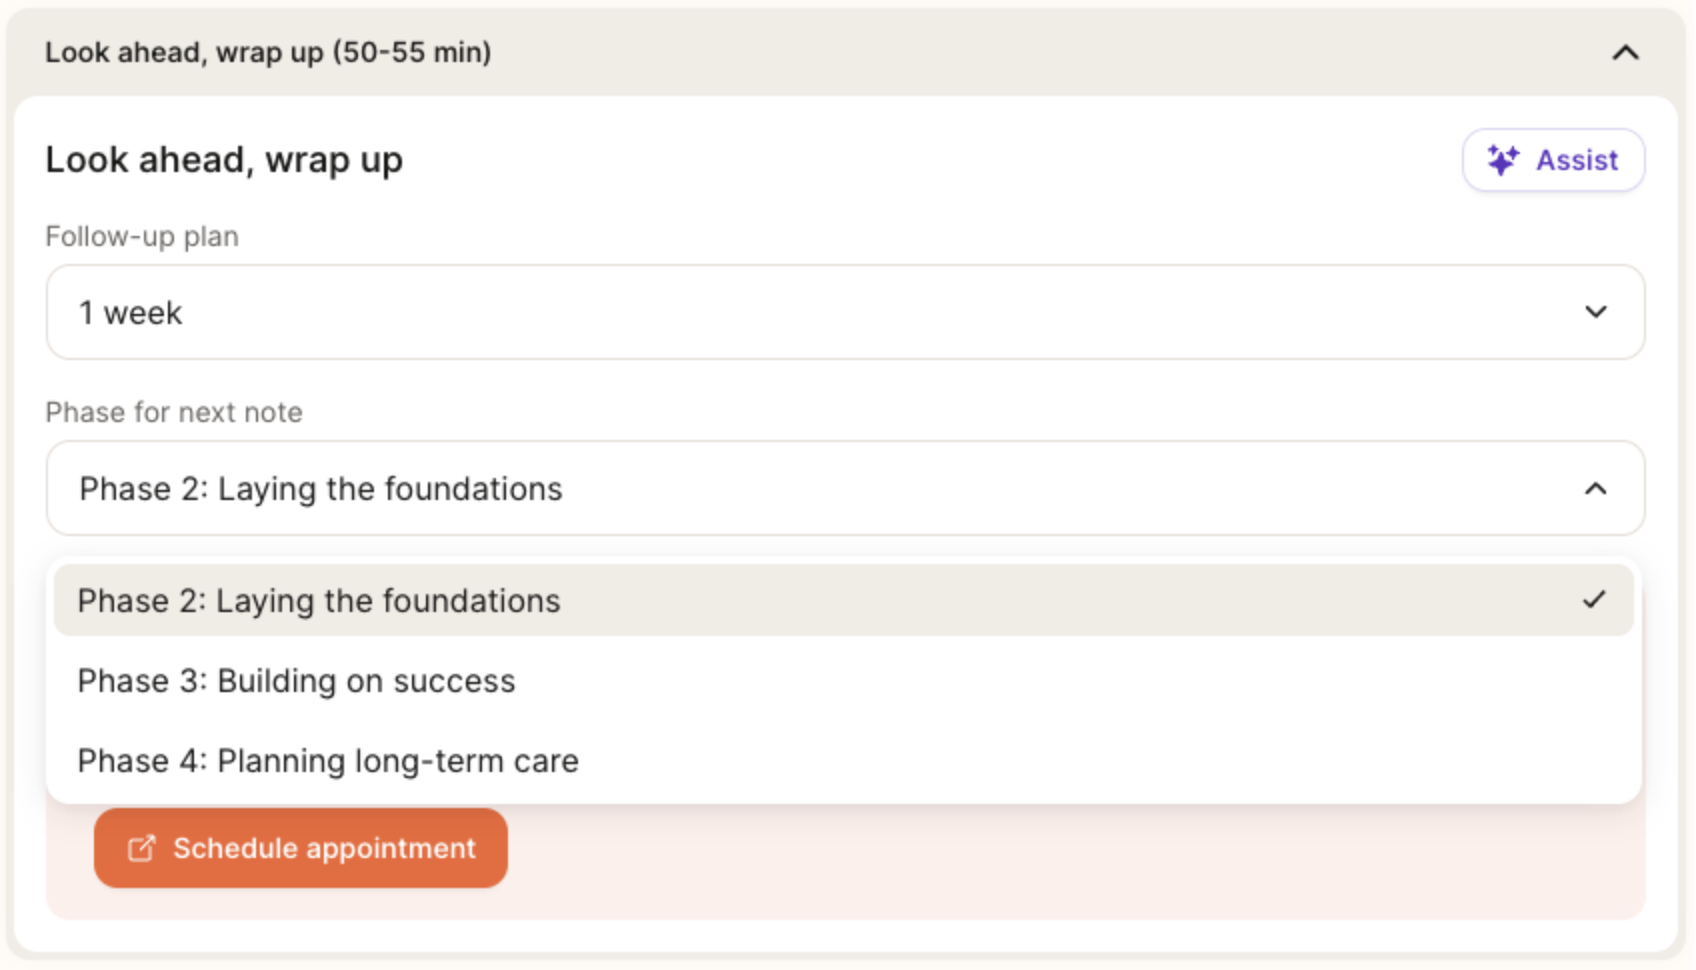1696x970 pixels.
Task: Pick Phase 4: Planning long-term care
Action: pos(328,761)
